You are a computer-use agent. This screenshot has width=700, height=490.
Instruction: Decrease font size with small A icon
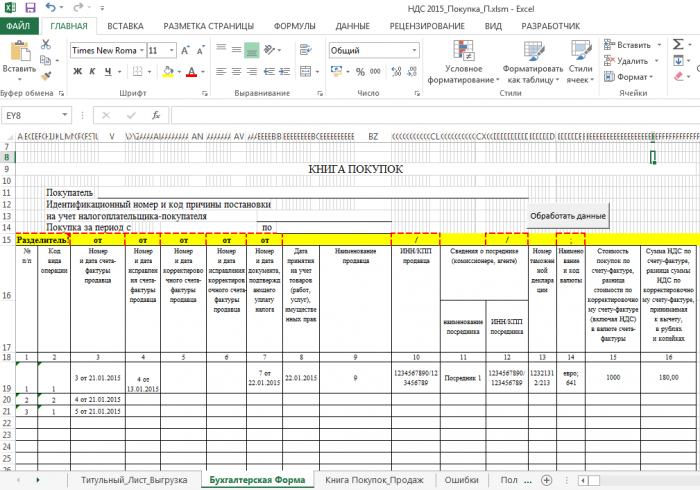[x=200, y=50]
